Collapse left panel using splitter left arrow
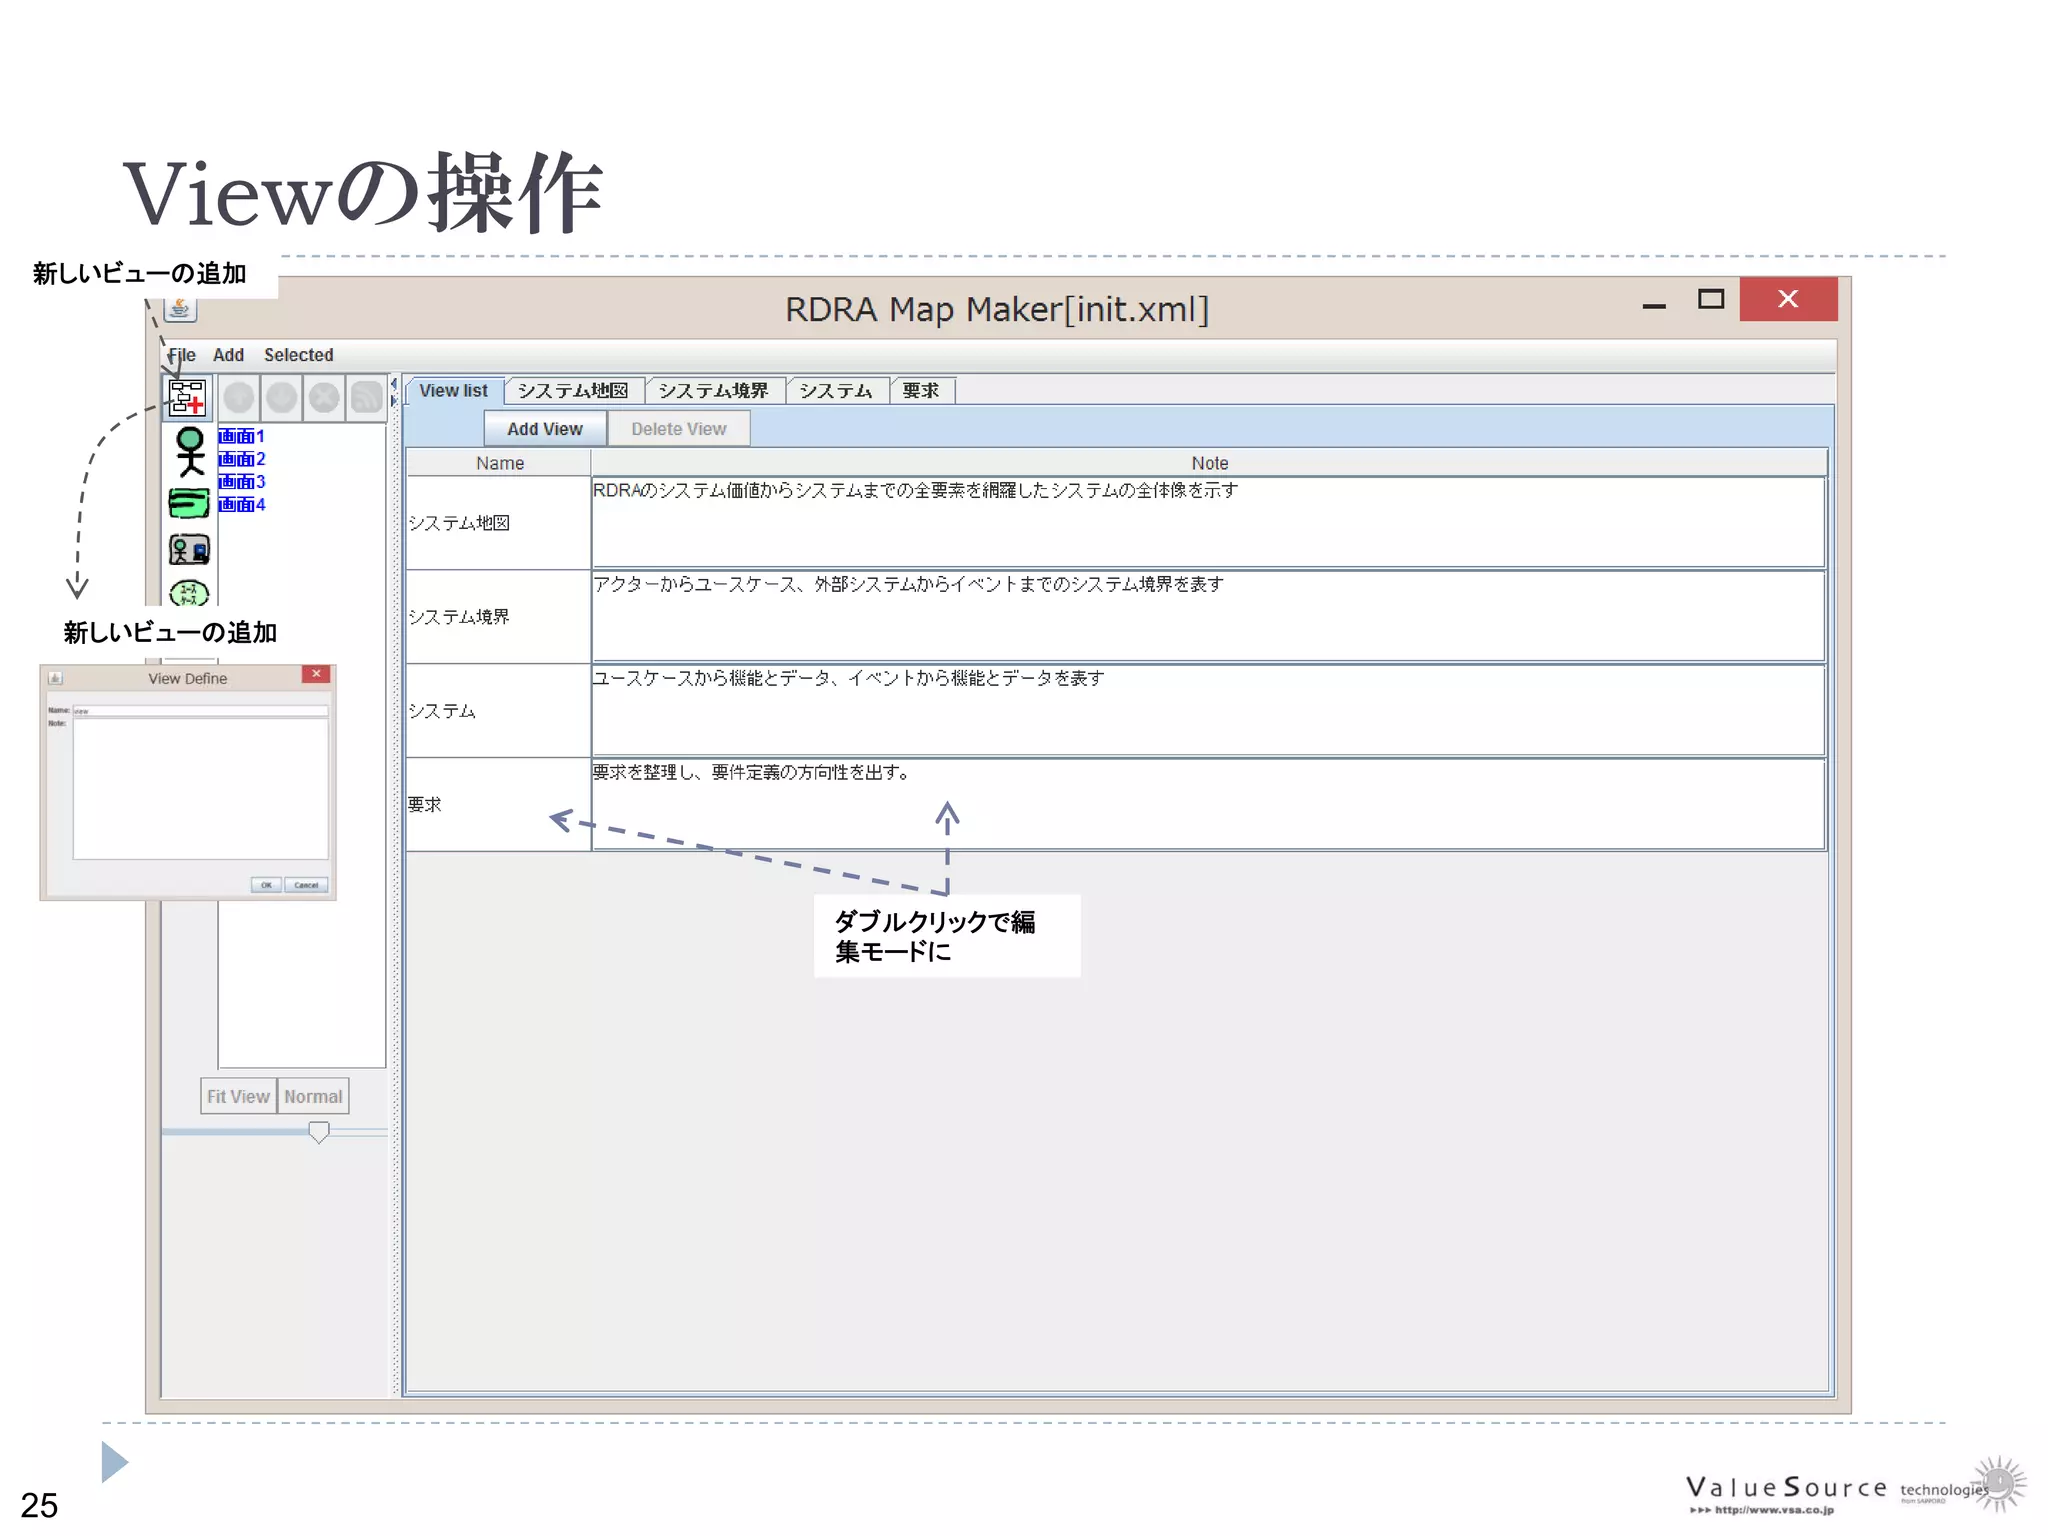The height and width of the screenshot is (1536, 2048). click(394, 384)
